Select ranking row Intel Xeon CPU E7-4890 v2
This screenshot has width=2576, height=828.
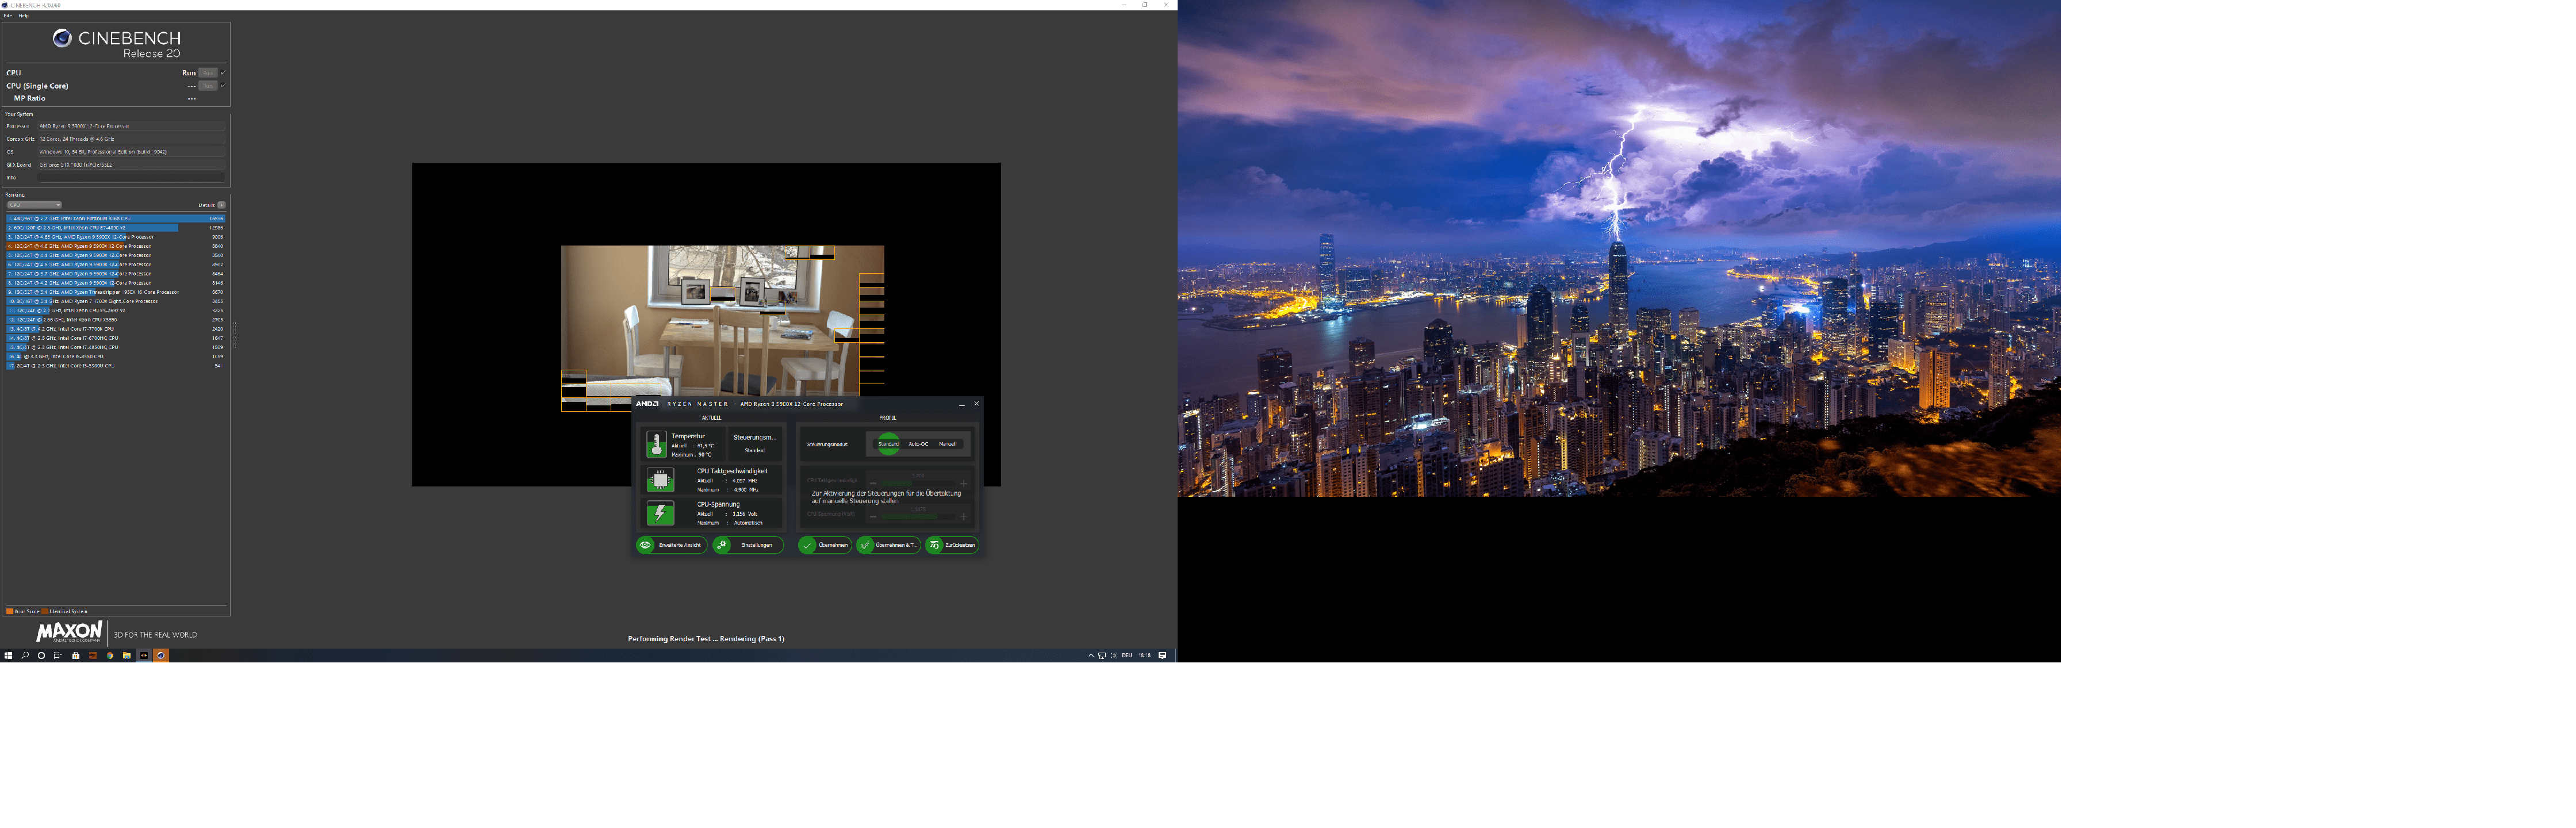(115, 228)
